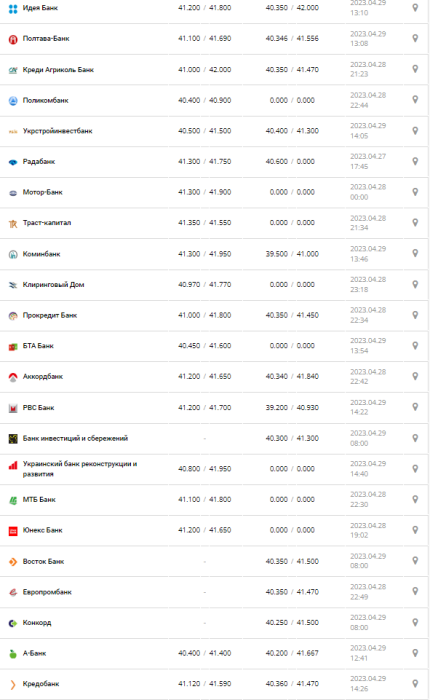Open the location pin for Конкорд
This screenshot has height=700, width=430.
coord(415,622)
